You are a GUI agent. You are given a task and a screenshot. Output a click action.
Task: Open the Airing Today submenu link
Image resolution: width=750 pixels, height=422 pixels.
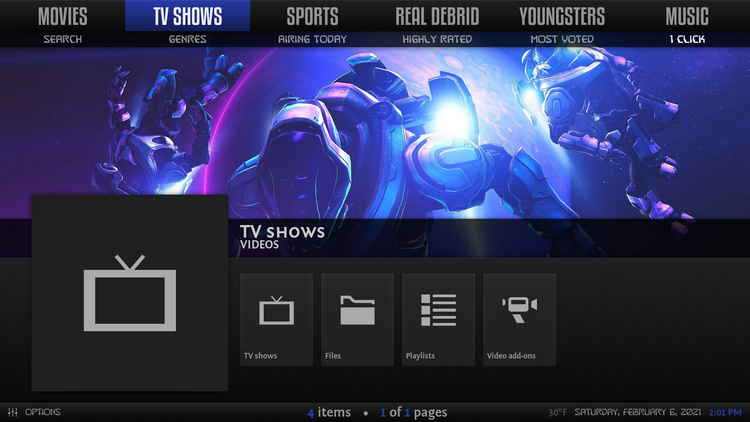[x=312, y=39]
